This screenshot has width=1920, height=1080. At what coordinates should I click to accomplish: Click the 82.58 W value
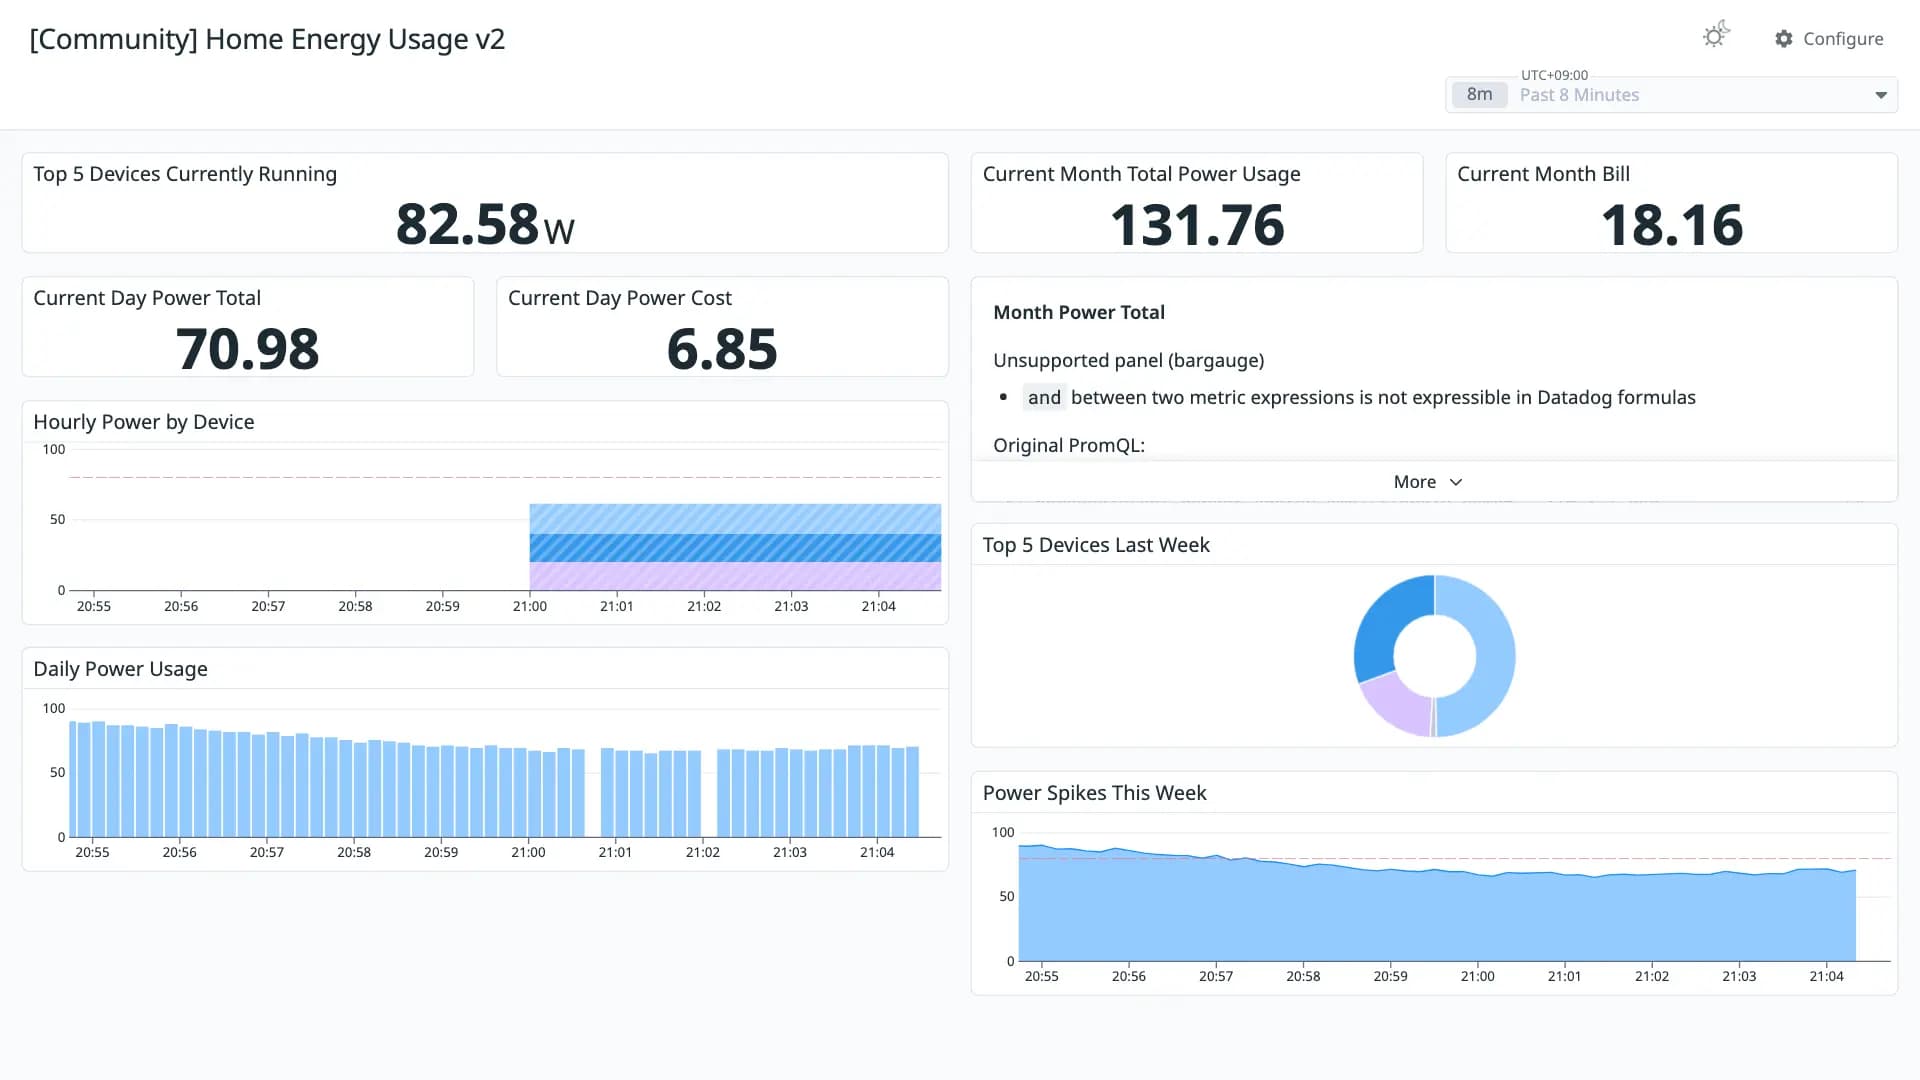485,224
